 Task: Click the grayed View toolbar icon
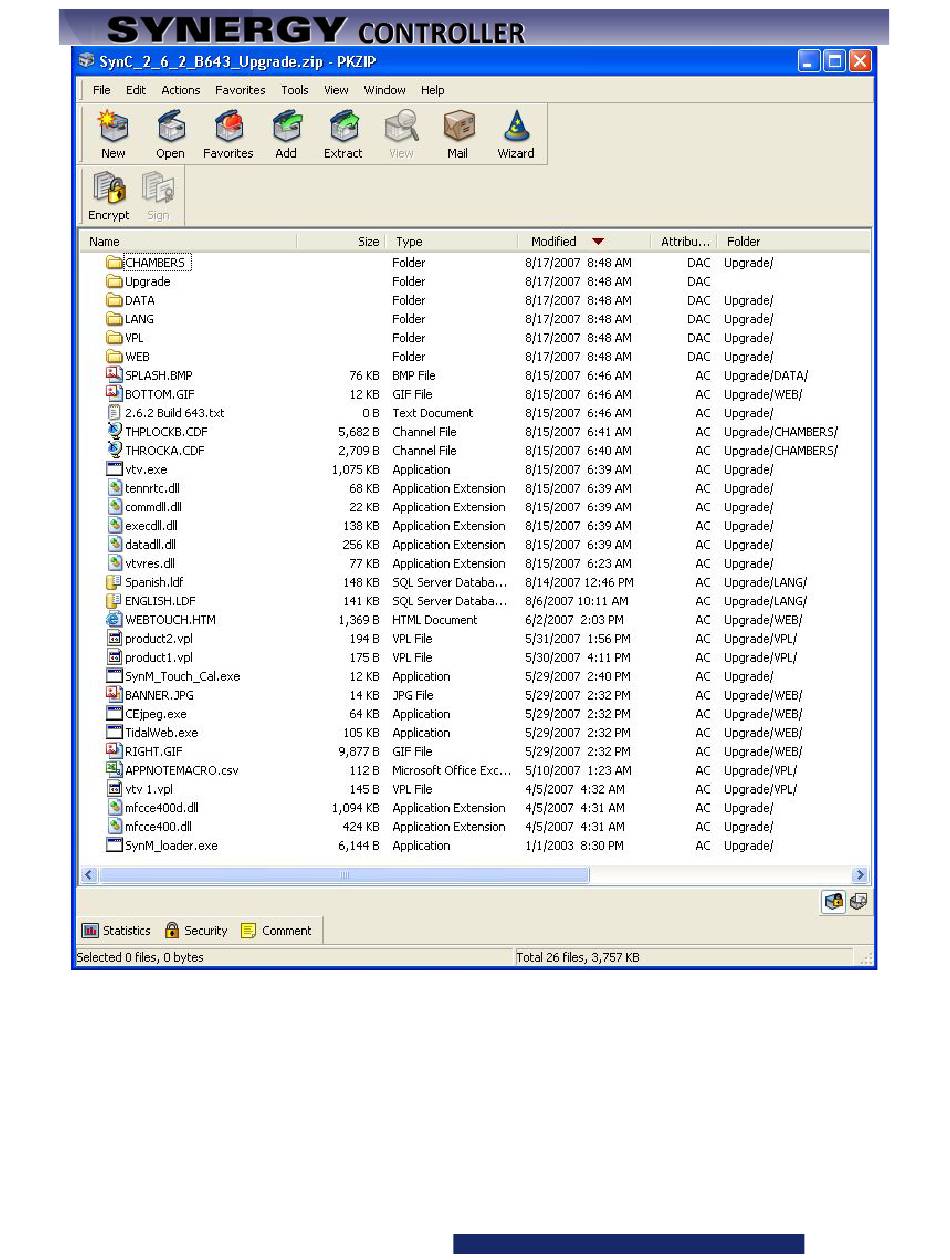(401, 127)
